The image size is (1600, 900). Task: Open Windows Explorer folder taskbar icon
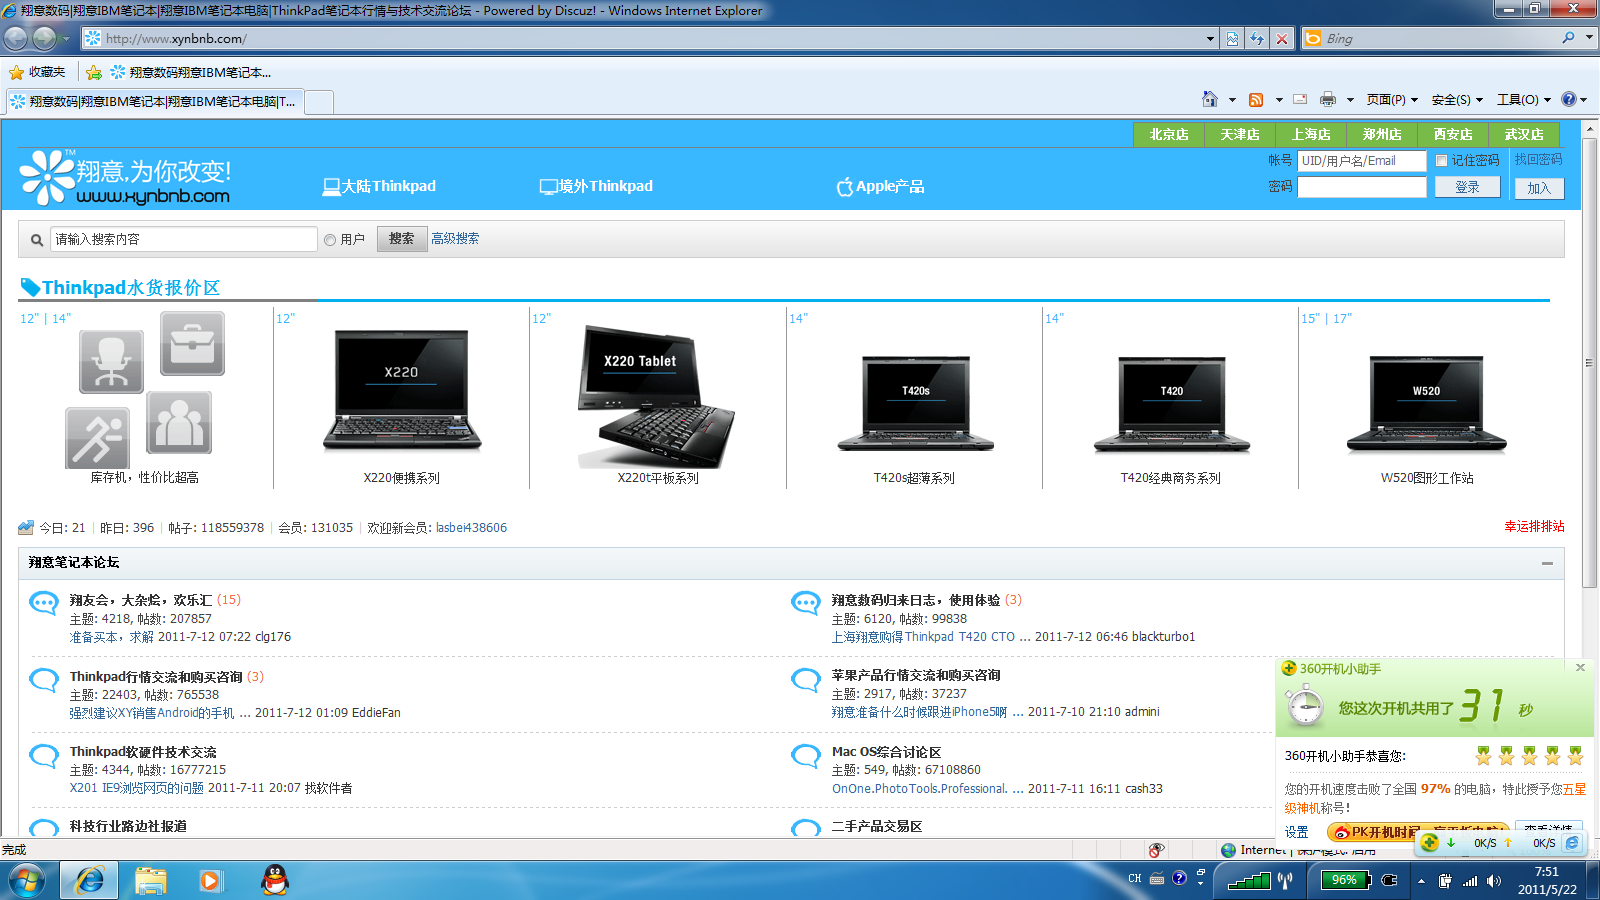151,880
